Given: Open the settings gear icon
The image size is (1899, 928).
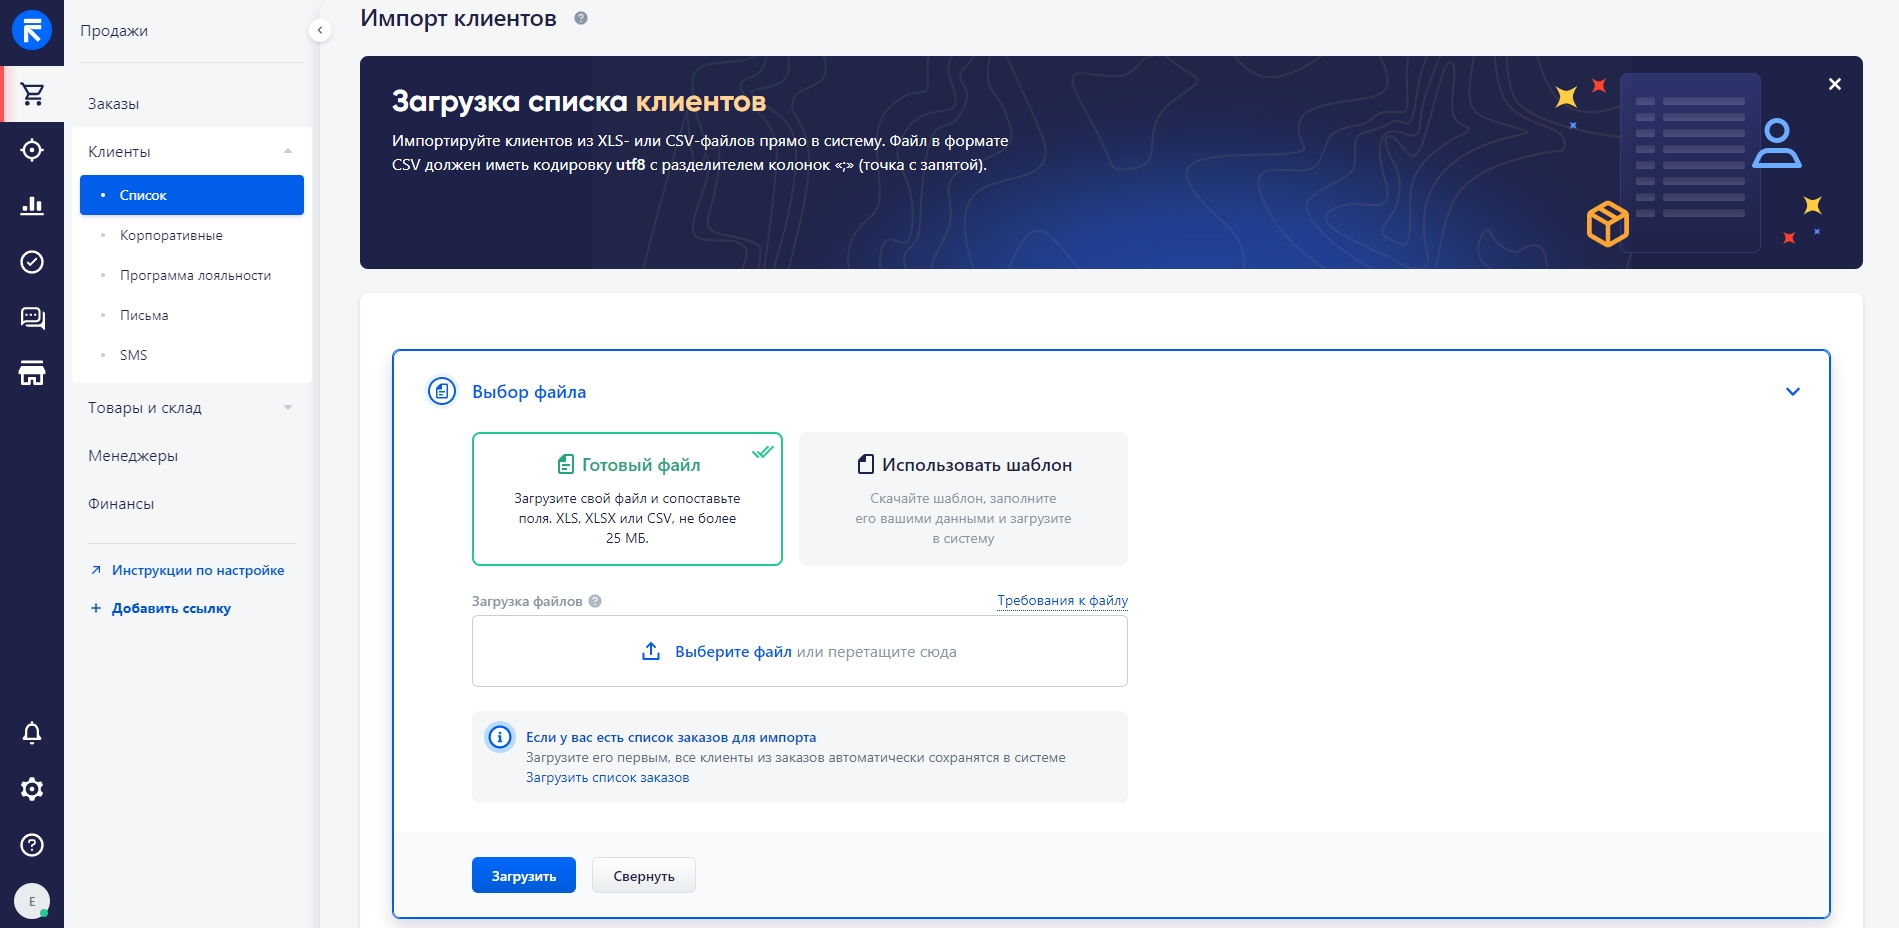Looking at the screenshot, I should pos(32,789).
